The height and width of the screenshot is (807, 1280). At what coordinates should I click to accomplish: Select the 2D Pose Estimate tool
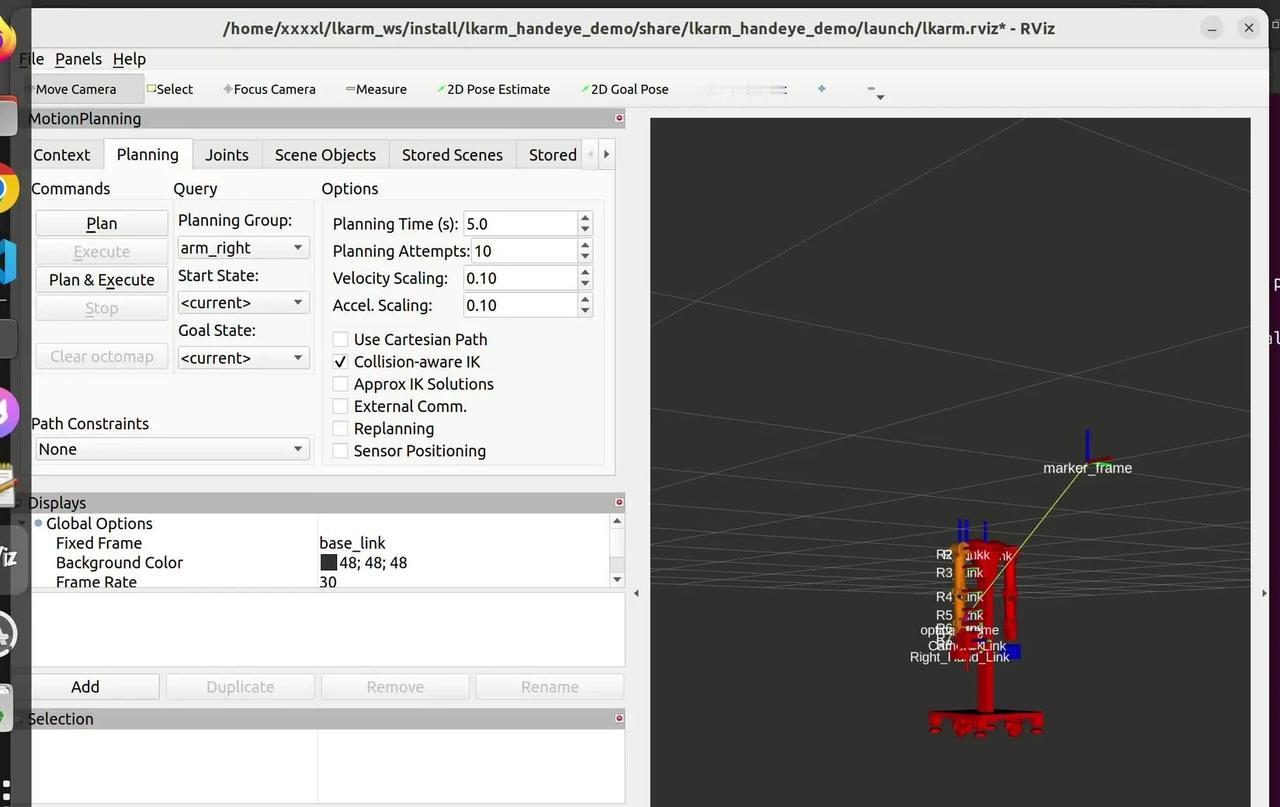tap(494, 89)
